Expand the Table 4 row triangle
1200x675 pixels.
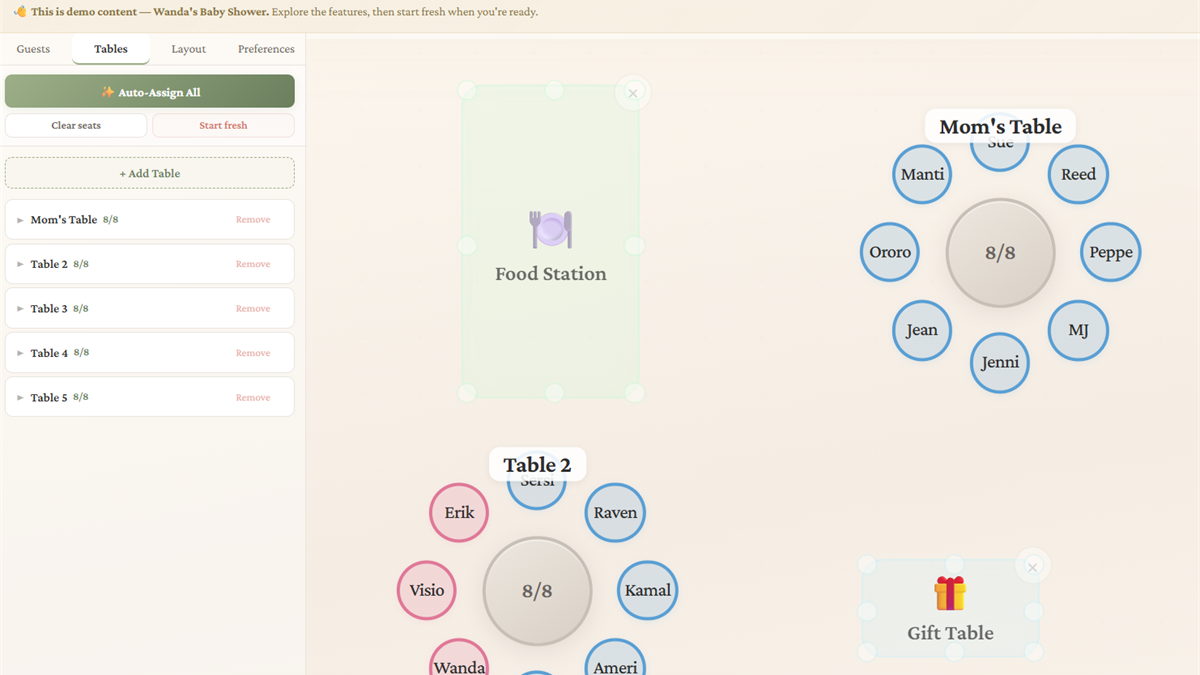20,353
